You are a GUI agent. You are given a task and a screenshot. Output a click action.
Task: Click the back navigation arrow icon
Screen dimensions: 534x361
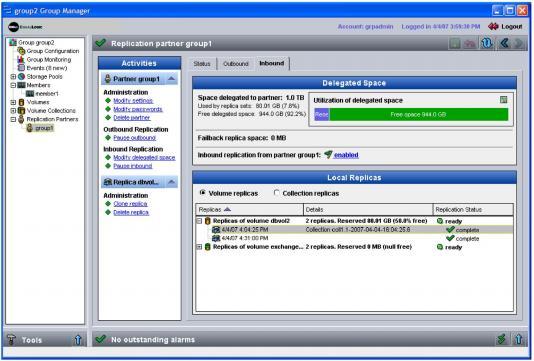pyautogui.click(x=504, y=43)
